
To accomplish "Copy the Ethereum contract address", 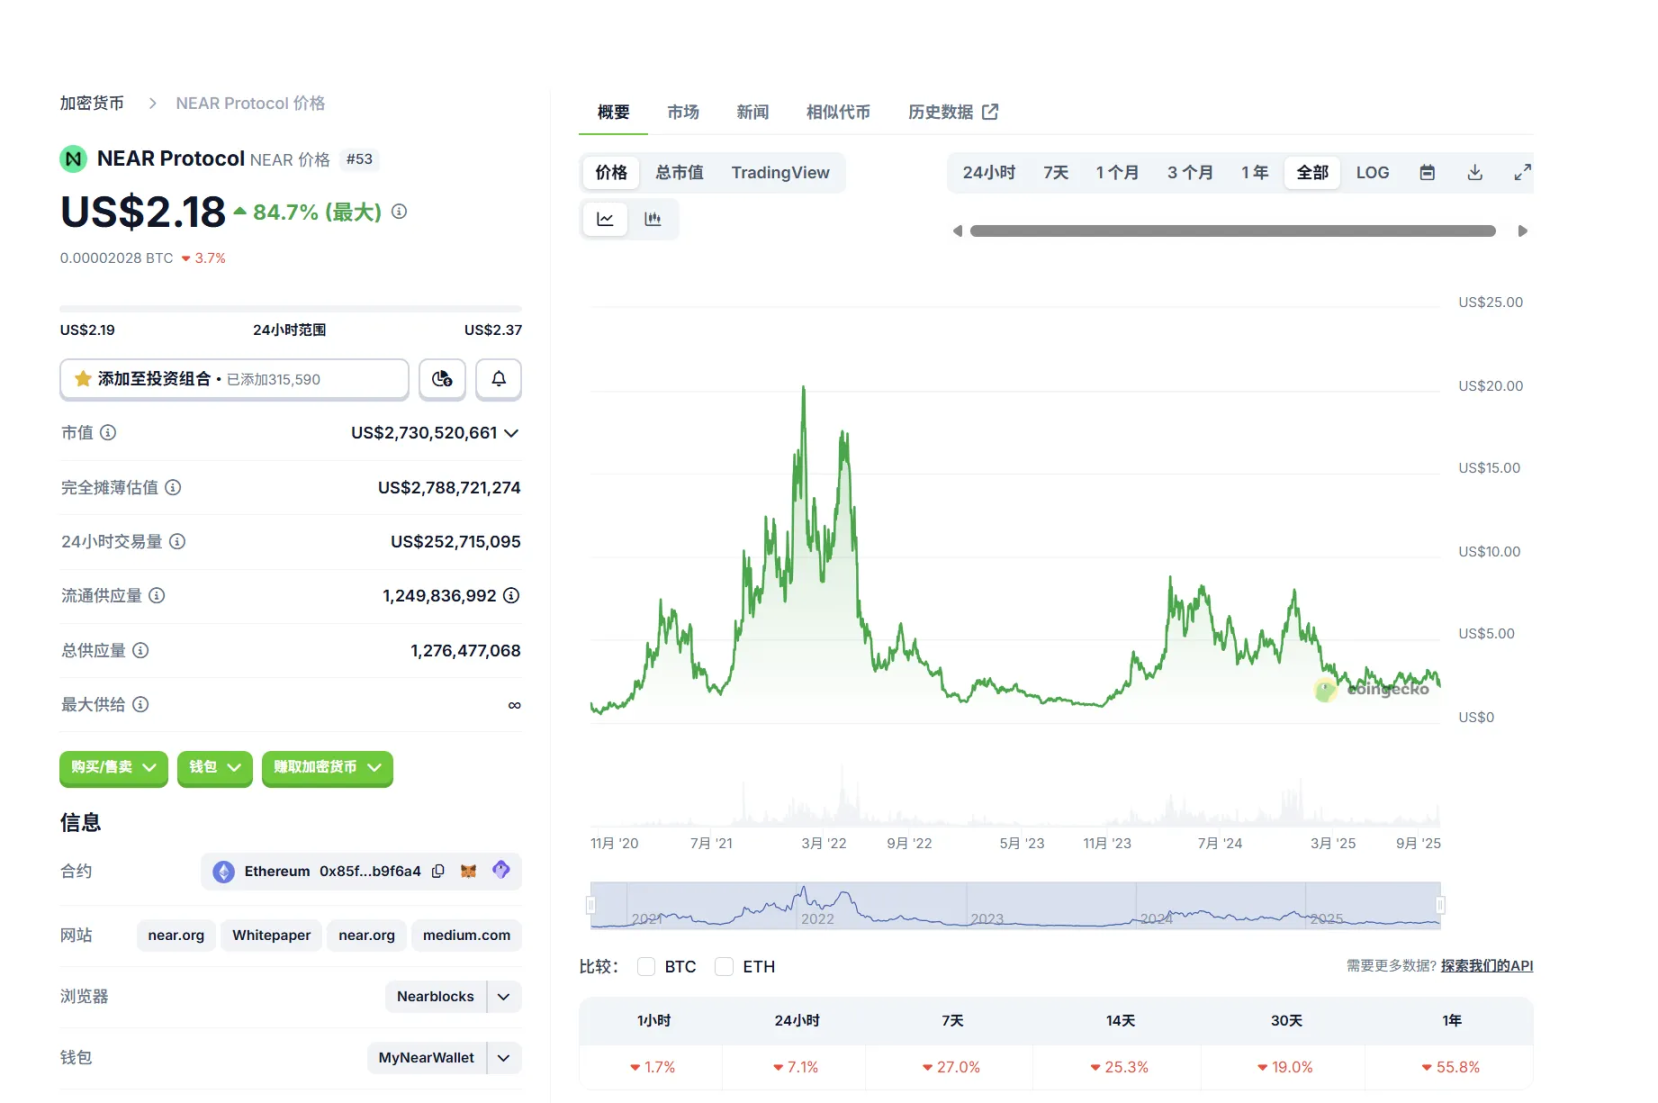I will tap(438, 871).
